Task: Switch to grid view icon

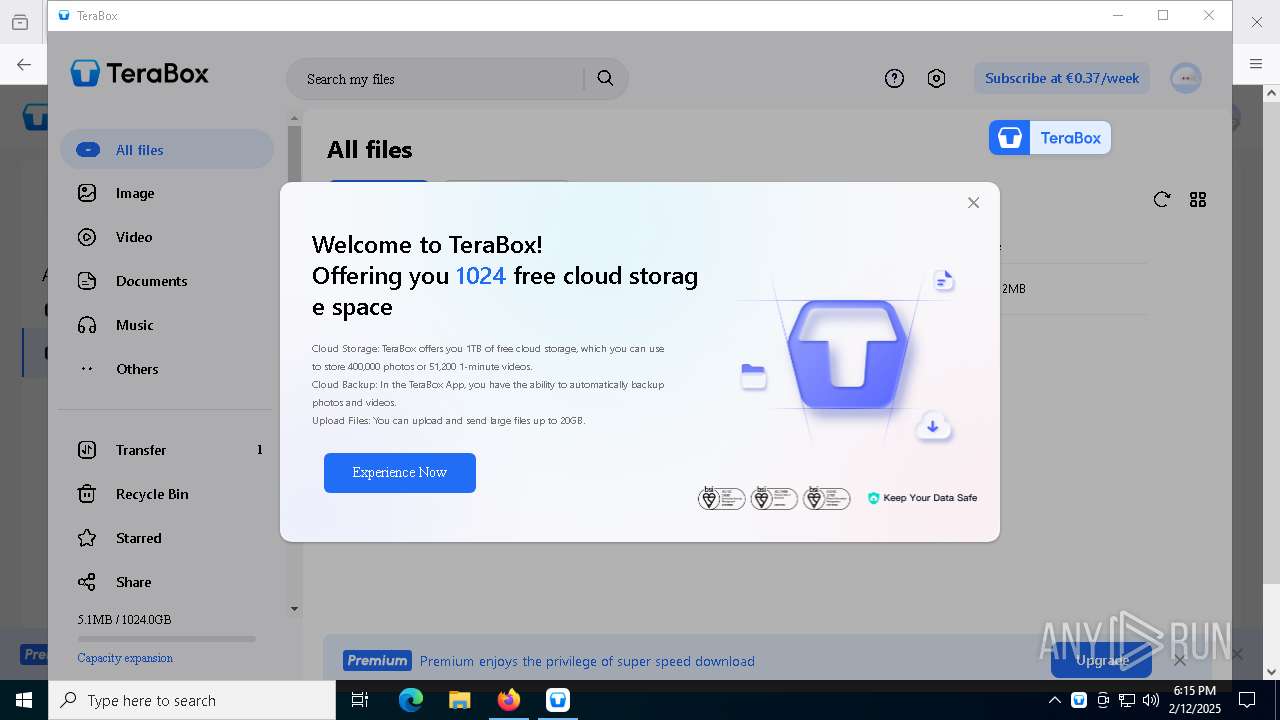Action: coord(1198,200)
